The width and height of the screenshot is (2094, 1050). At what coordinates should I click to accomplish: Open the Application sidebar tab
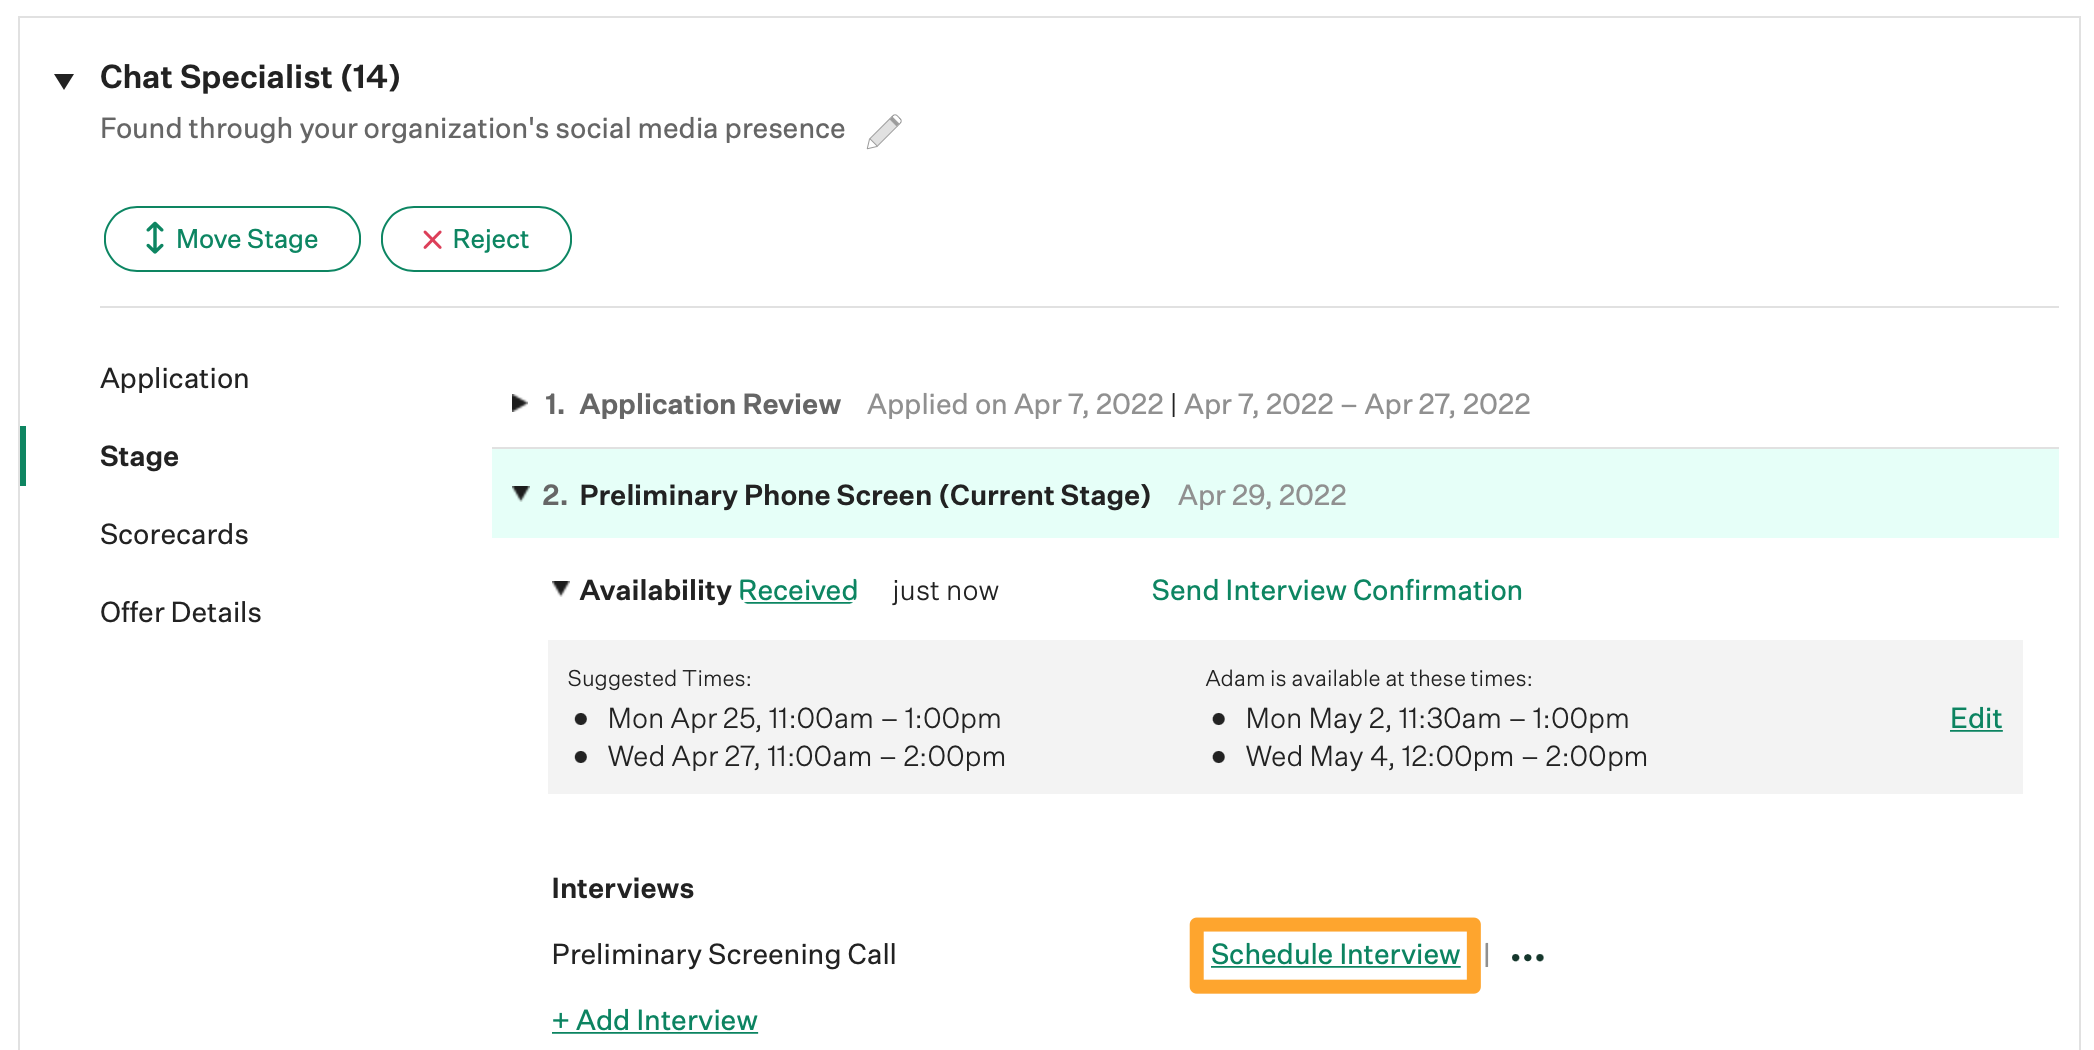click(x=174, y=378)
